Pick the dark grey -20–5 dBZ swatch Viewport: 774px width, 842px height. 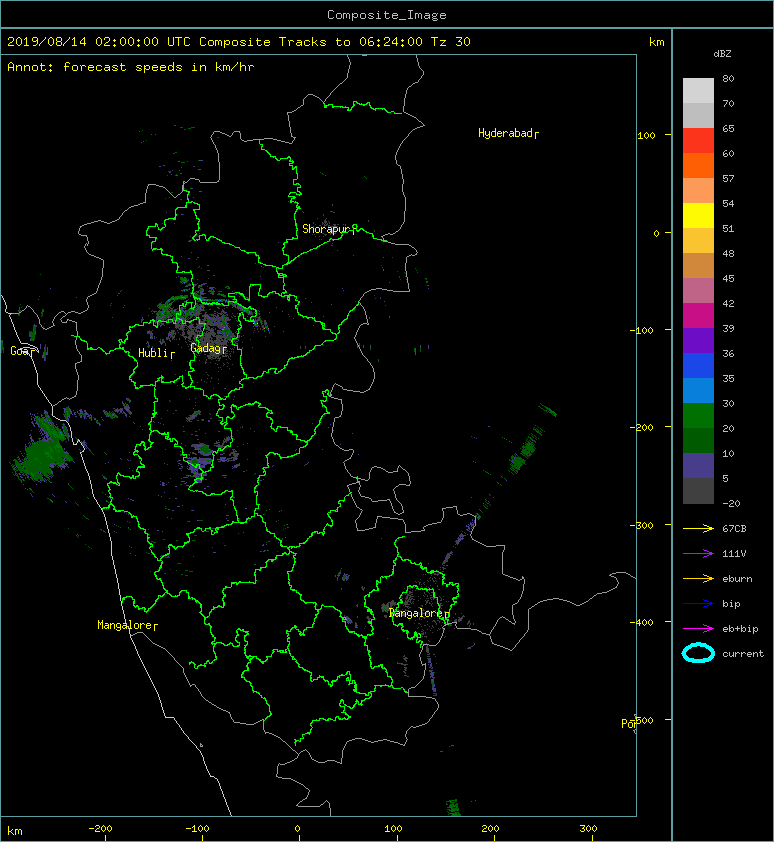point(698,490)
